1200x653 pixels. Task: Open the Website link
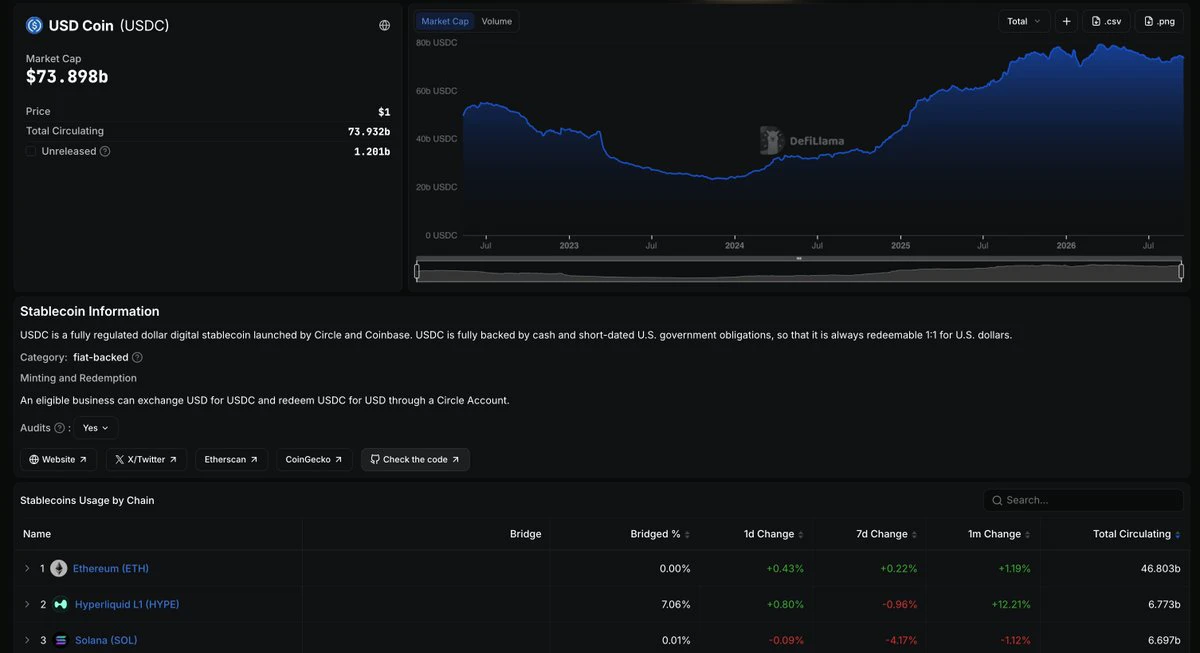pos(58,460)
